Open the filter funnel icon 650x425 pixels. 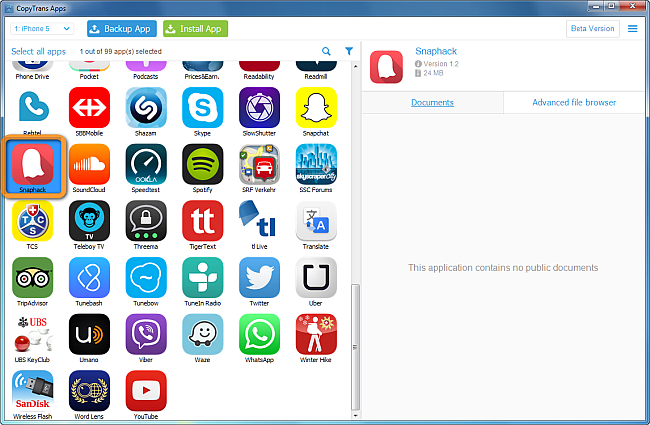349,51
